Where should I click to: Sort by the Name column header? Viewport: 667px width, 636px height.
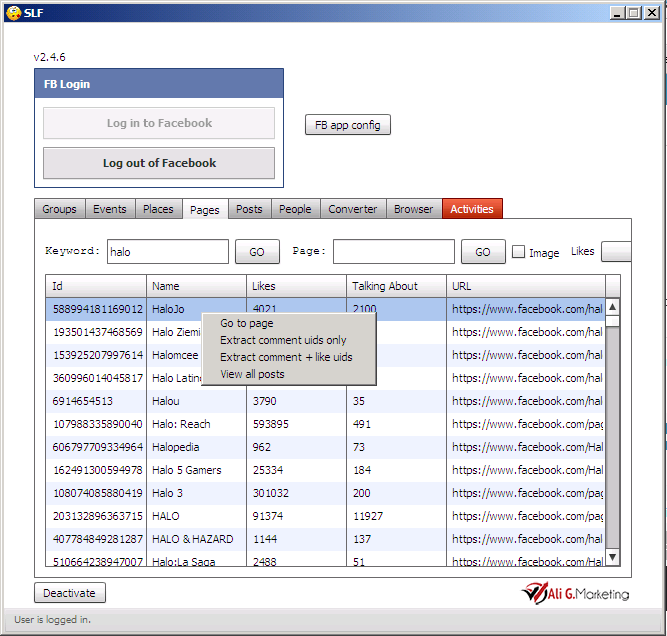click(x=197, y=286)
